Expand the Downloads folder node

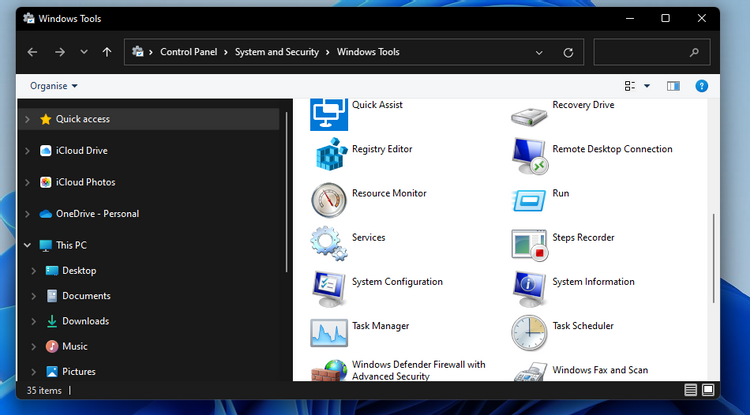pyautogui.click(x=33, y=321)
